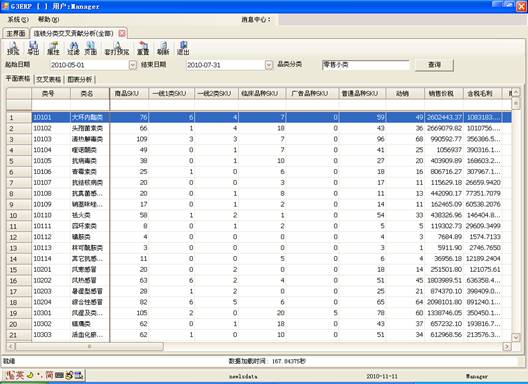This screenshot has height=384, width=528.
Task: Switch to the 平面表格 sub-tab
Action: pyautogui.click(x=18, y=79)
